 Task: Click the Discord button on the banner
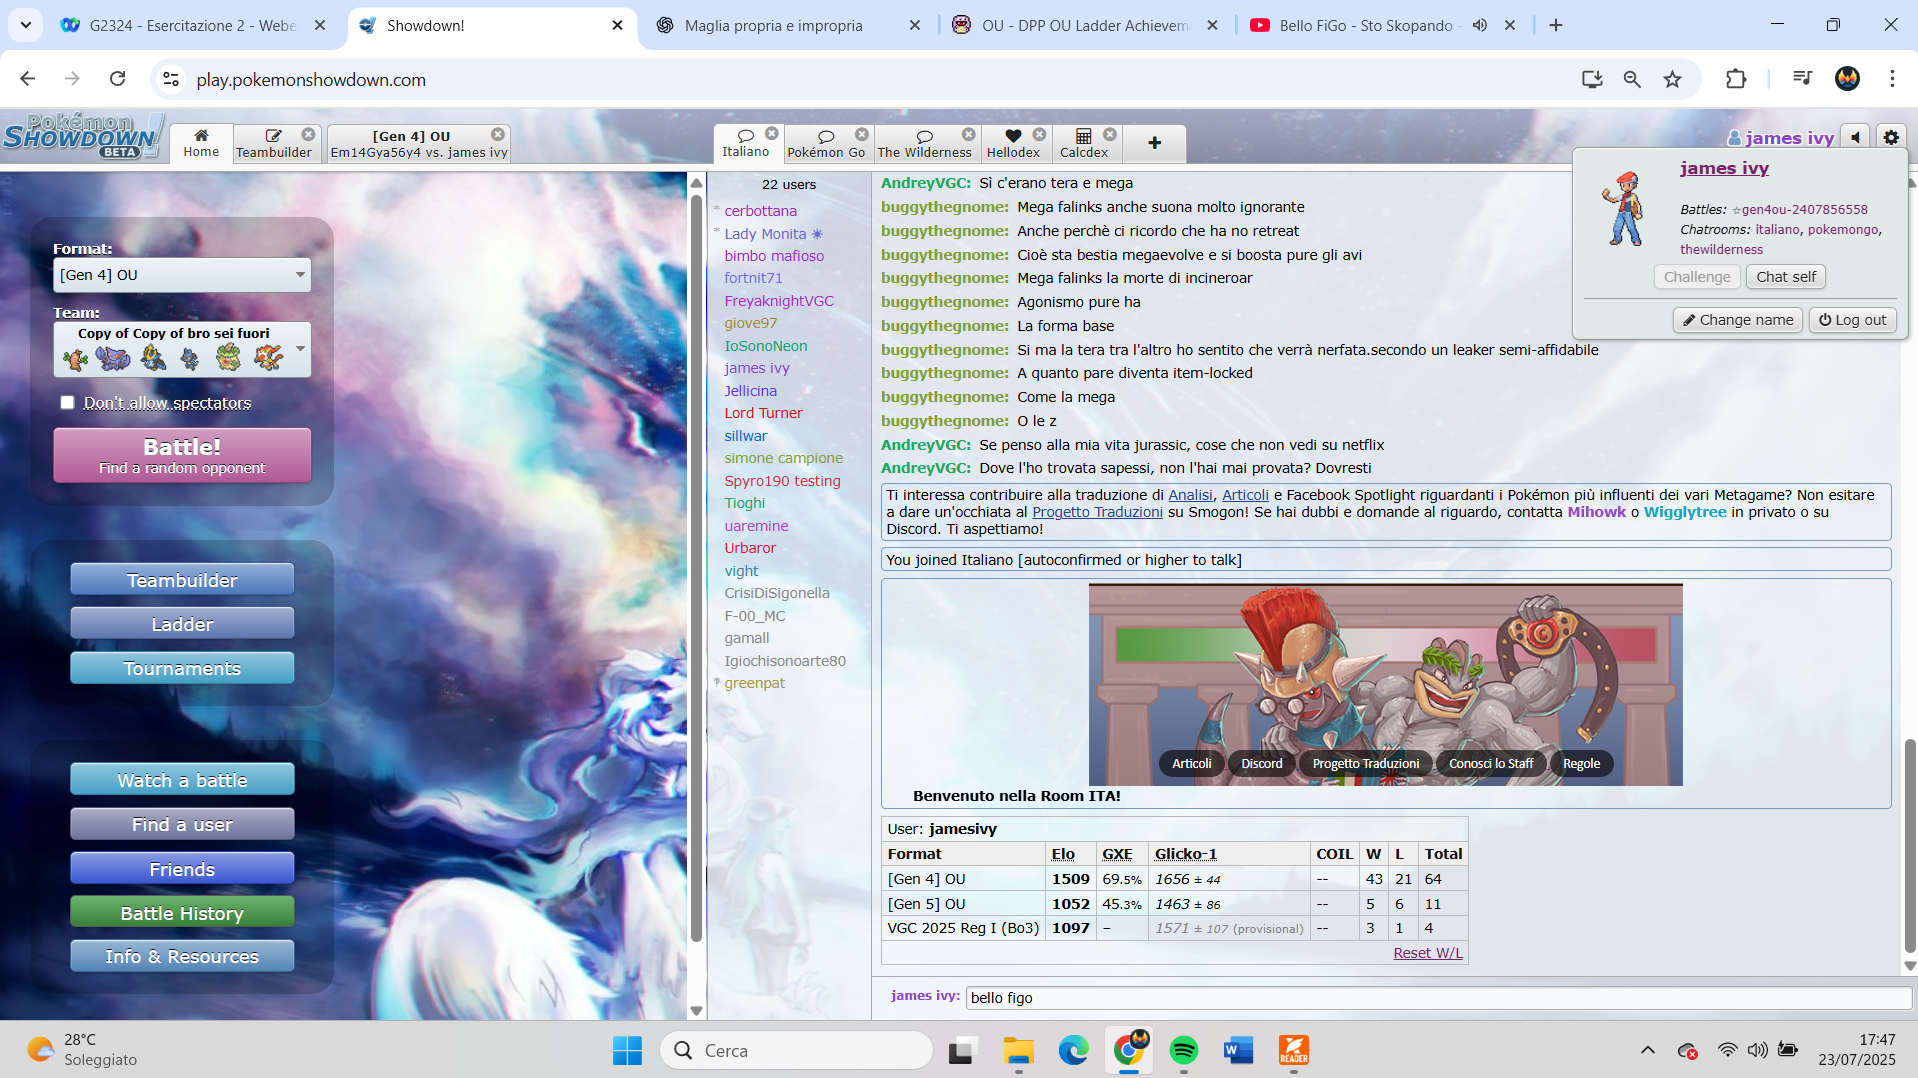click(1261, 763)
